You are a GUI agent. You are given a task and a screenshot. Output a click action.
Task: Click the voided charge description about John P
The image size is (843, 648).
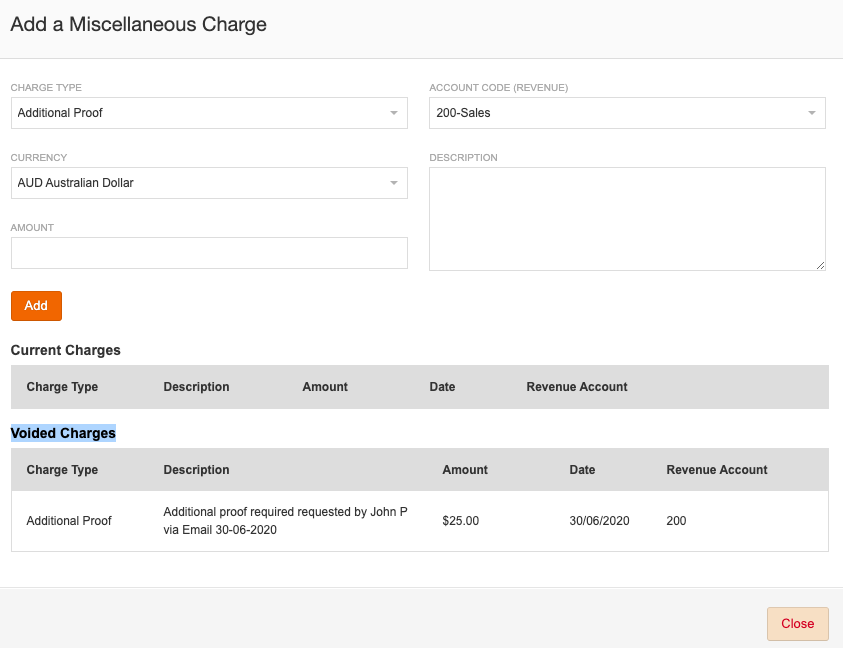pos(285,521)
